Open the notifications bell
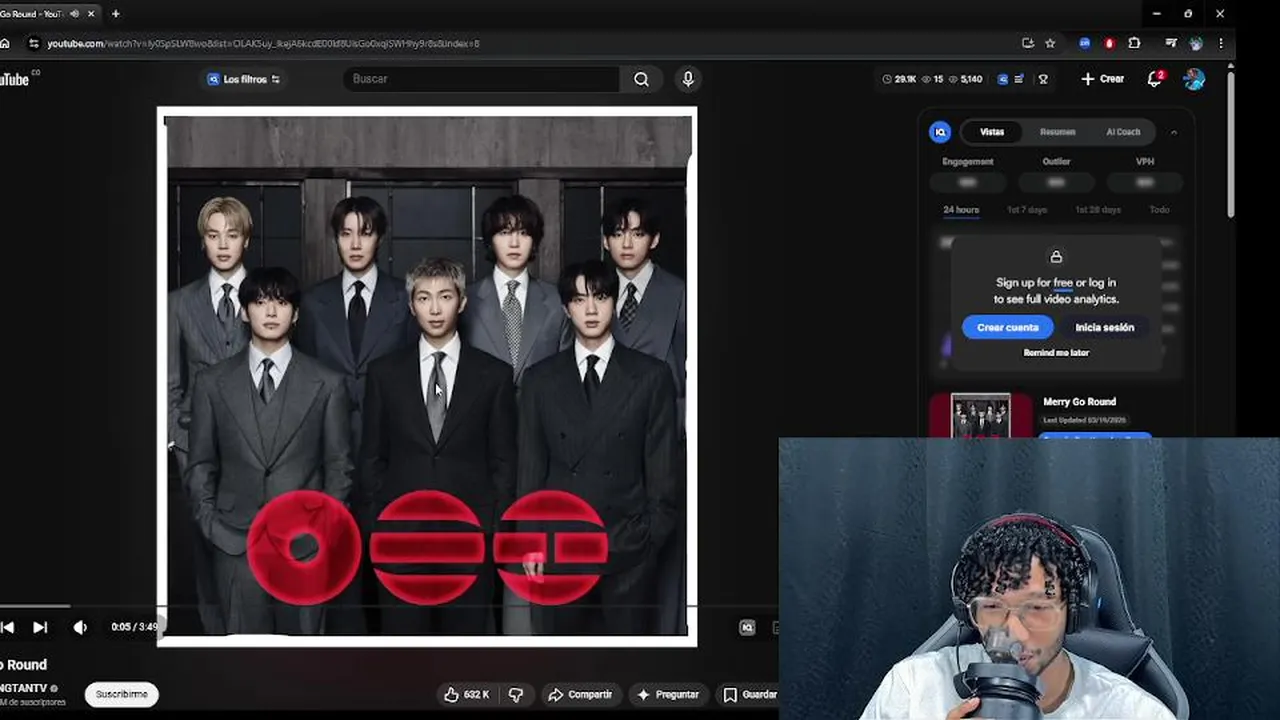This screenshot has width=1280, height=720. pyautogui.click(x=1155, y=79)
